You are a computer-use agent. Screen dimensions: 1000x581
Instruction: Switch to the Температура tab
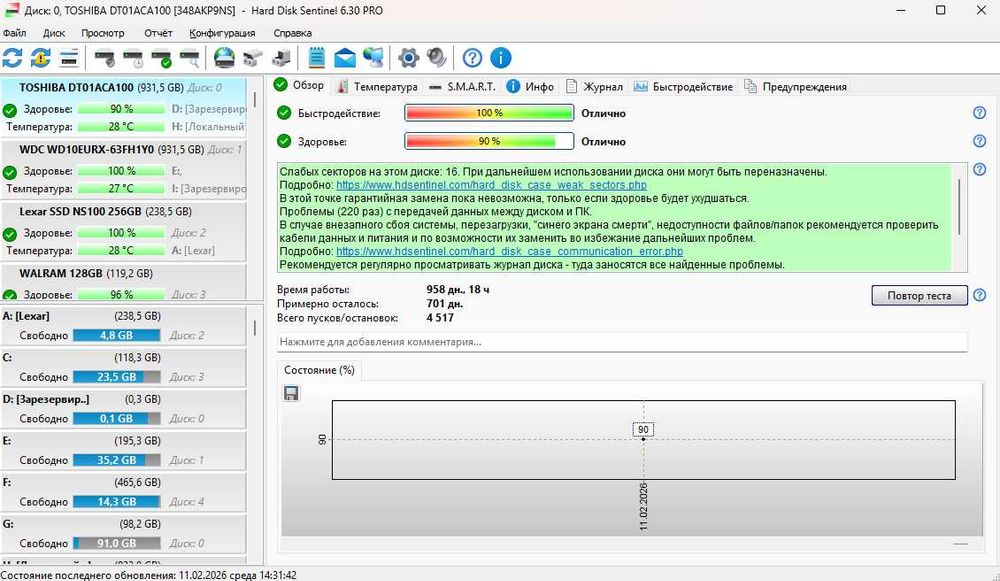377,87
